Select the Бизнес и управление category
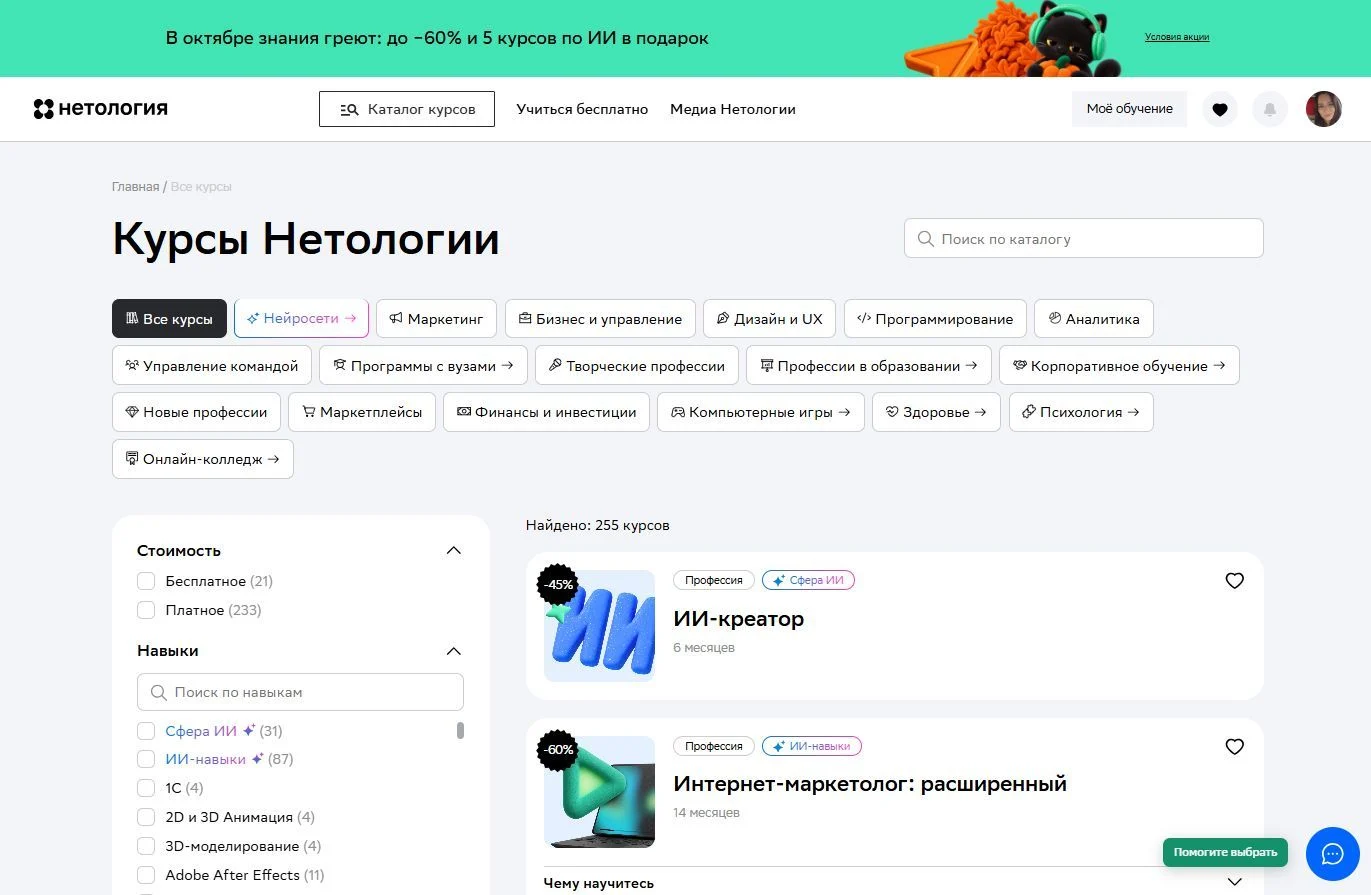Image resolution: width=1371 pixels, height=895 pixels. point(600,319)
